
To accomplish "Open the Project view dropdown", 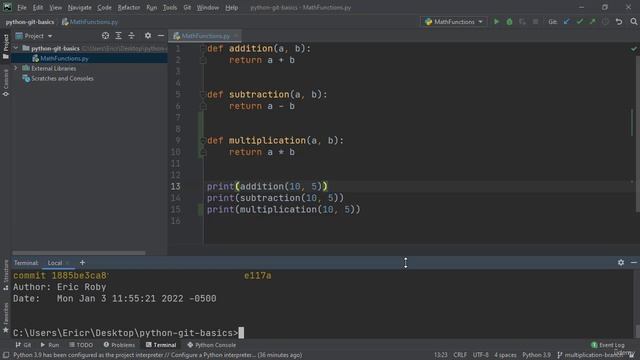I will 34,36.
